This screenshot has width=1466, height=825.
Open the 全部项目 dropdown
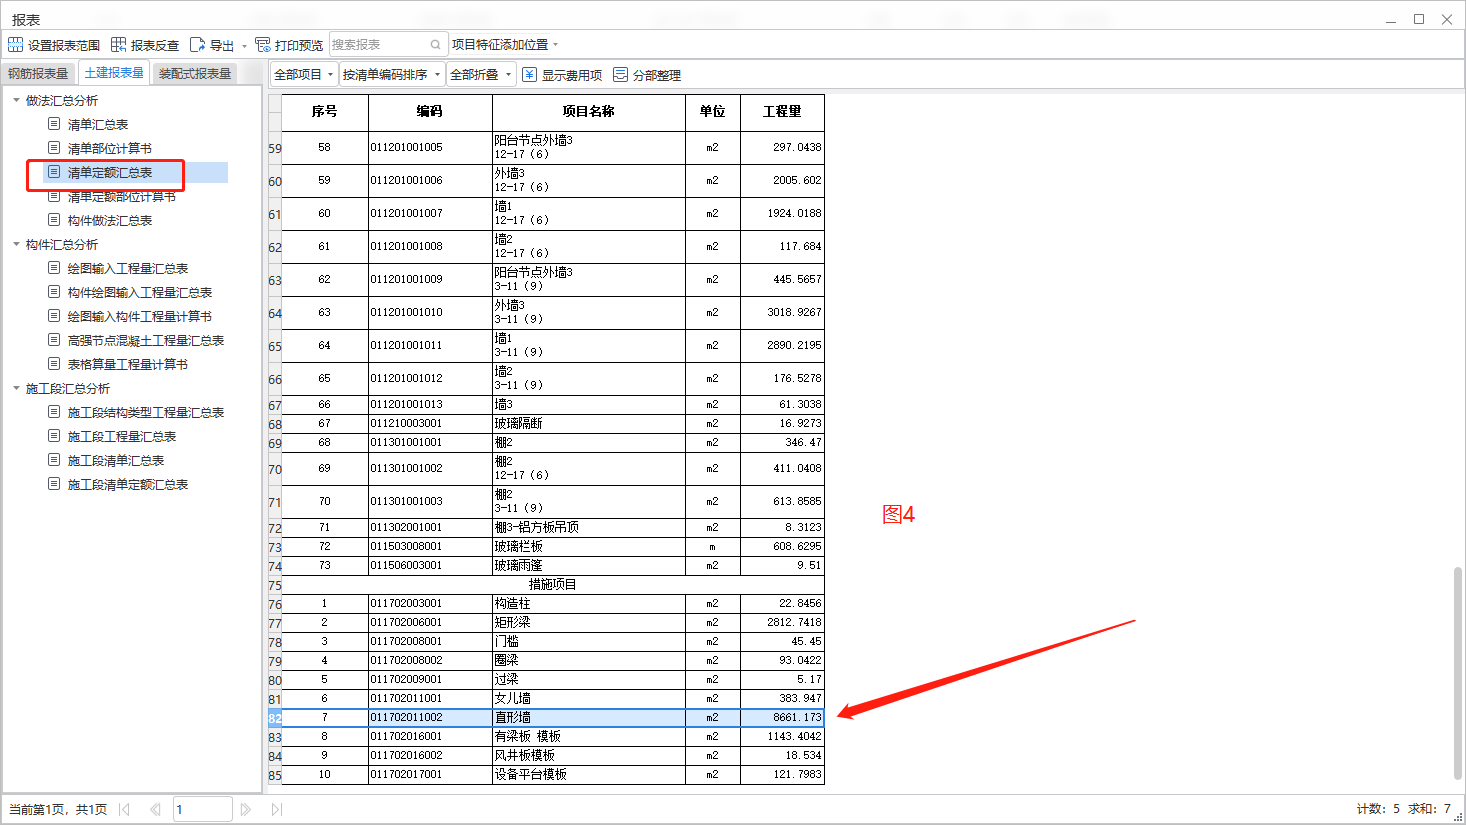click(x=304, y=75)
